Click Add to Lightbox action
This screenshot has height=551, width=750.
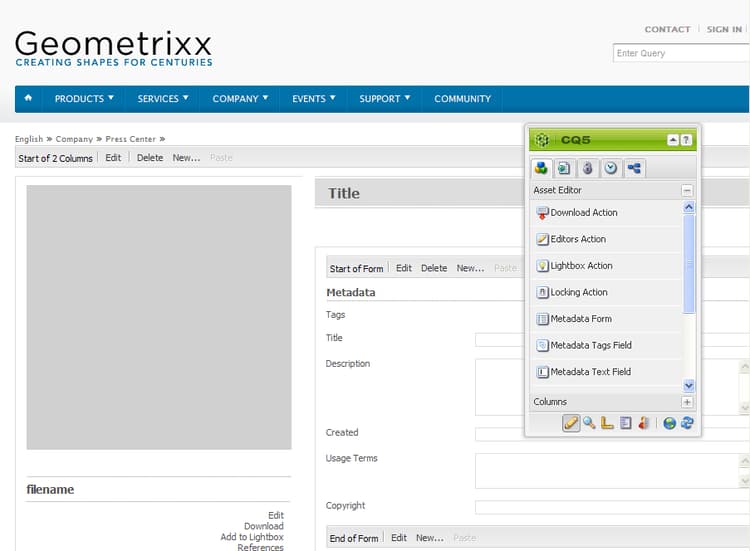click(252, 537)
